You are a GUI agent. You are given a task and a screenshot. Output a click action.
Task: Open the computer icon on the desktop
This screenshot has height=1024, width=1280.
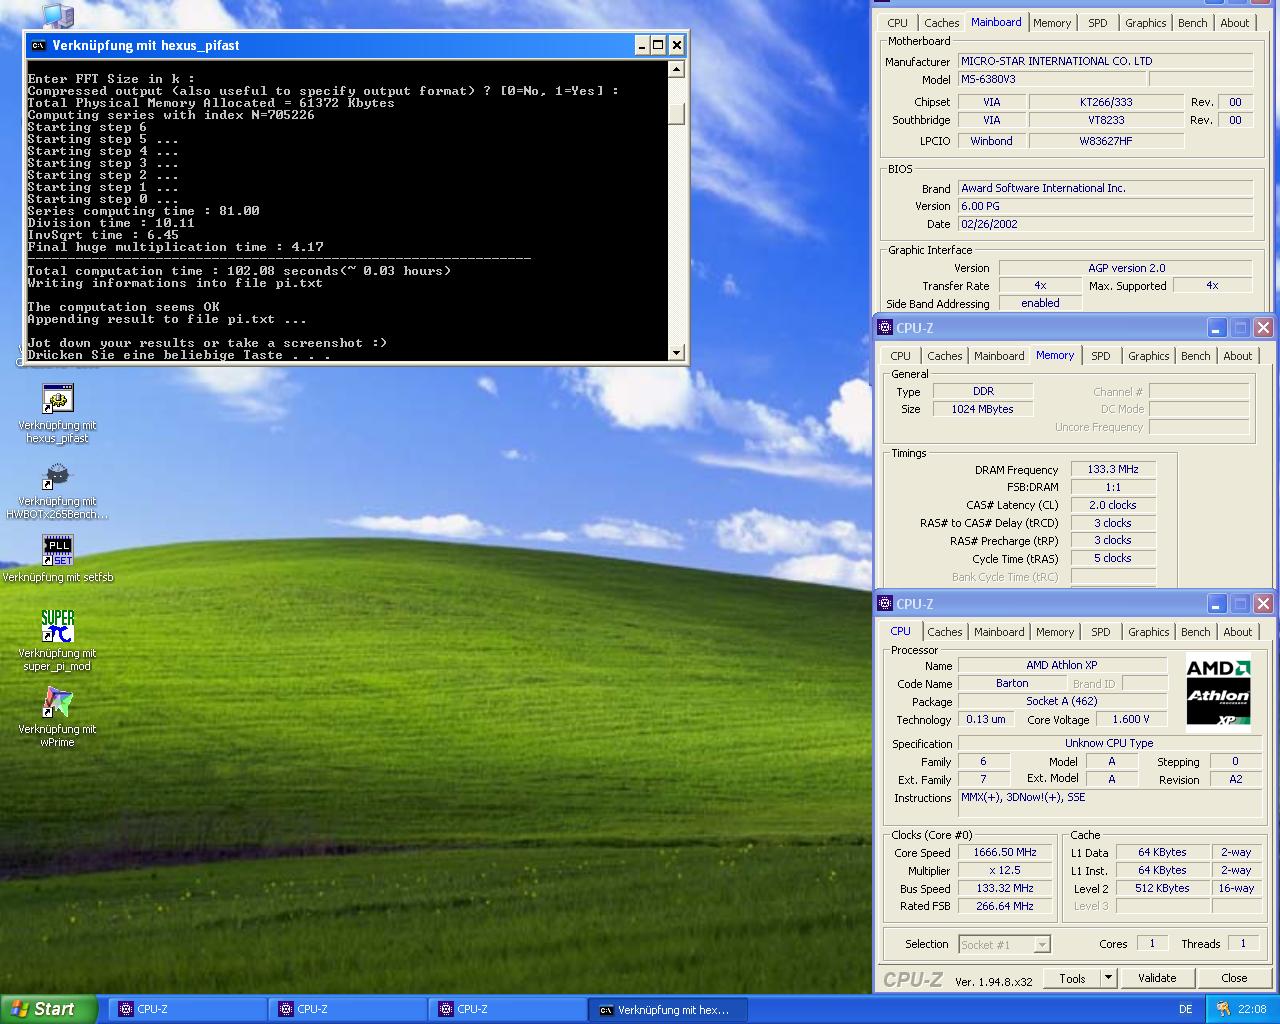click(58, 14)
